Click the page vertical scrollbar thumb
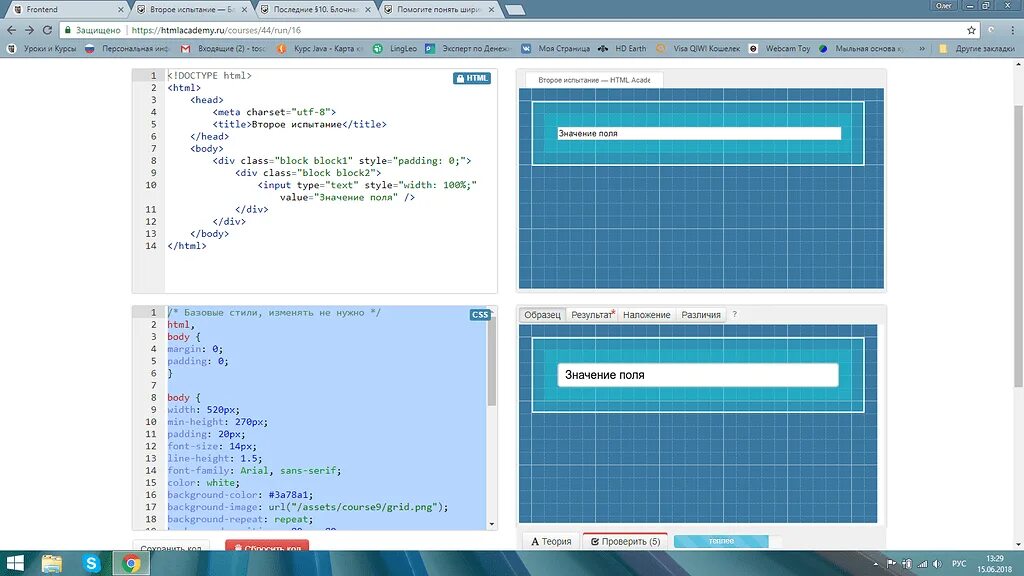The width and height of the screenshot is (1024, 576). click(x=1018, y=245)
